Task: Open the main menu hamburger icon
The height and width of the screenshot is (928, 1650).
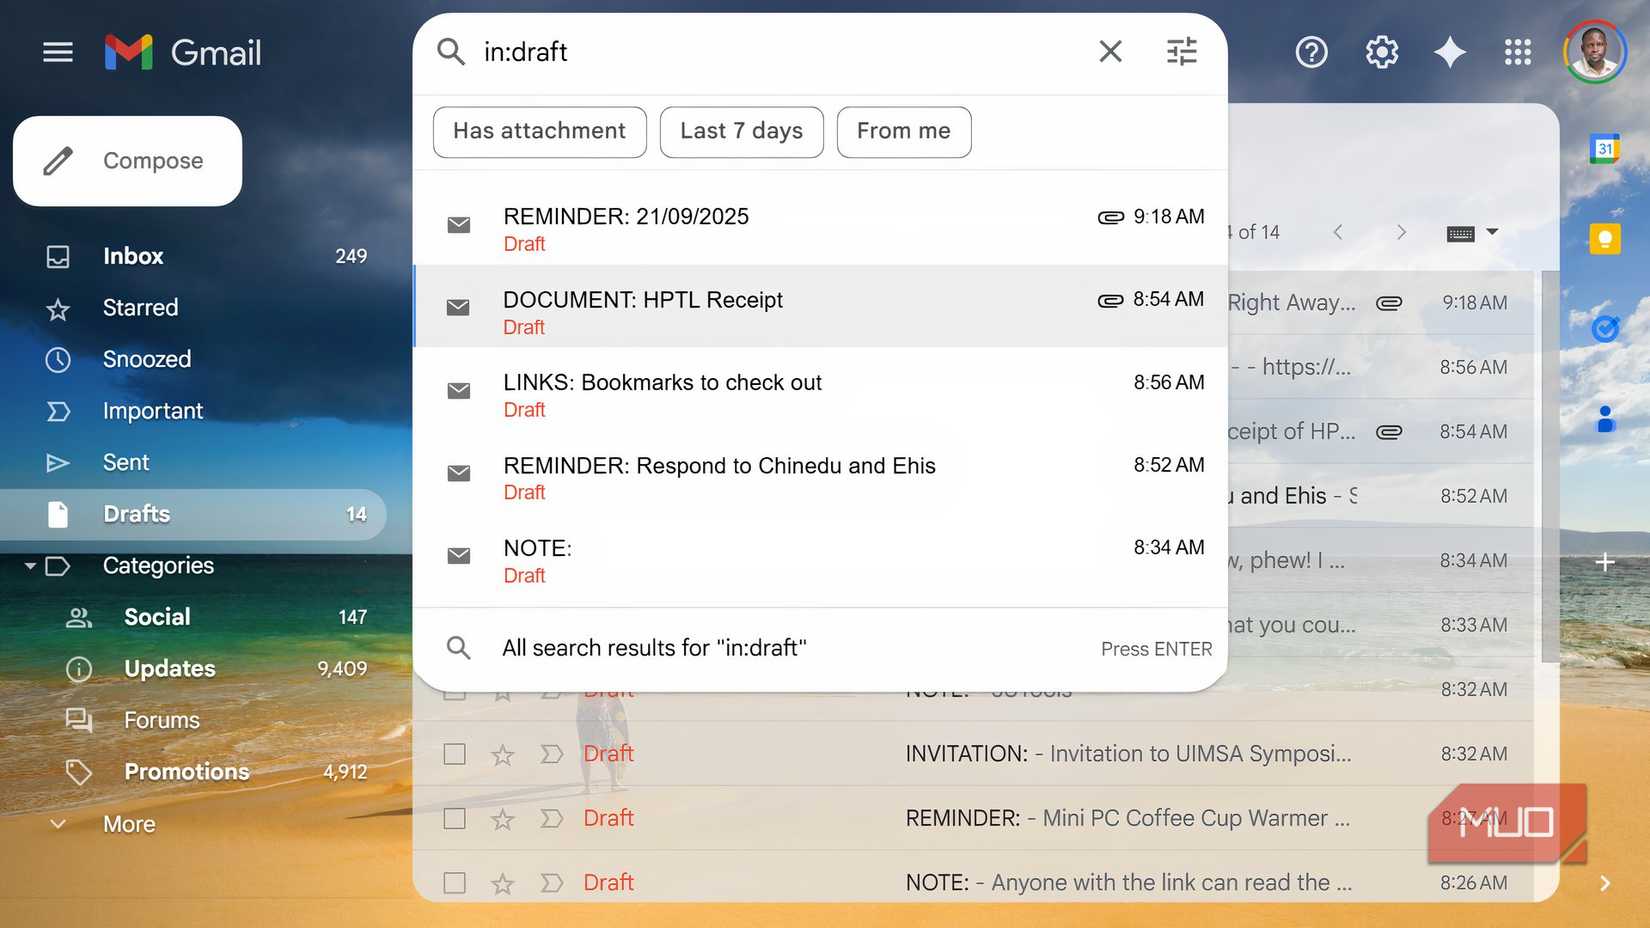Action: pyautogui.click(x=58, y=52)
